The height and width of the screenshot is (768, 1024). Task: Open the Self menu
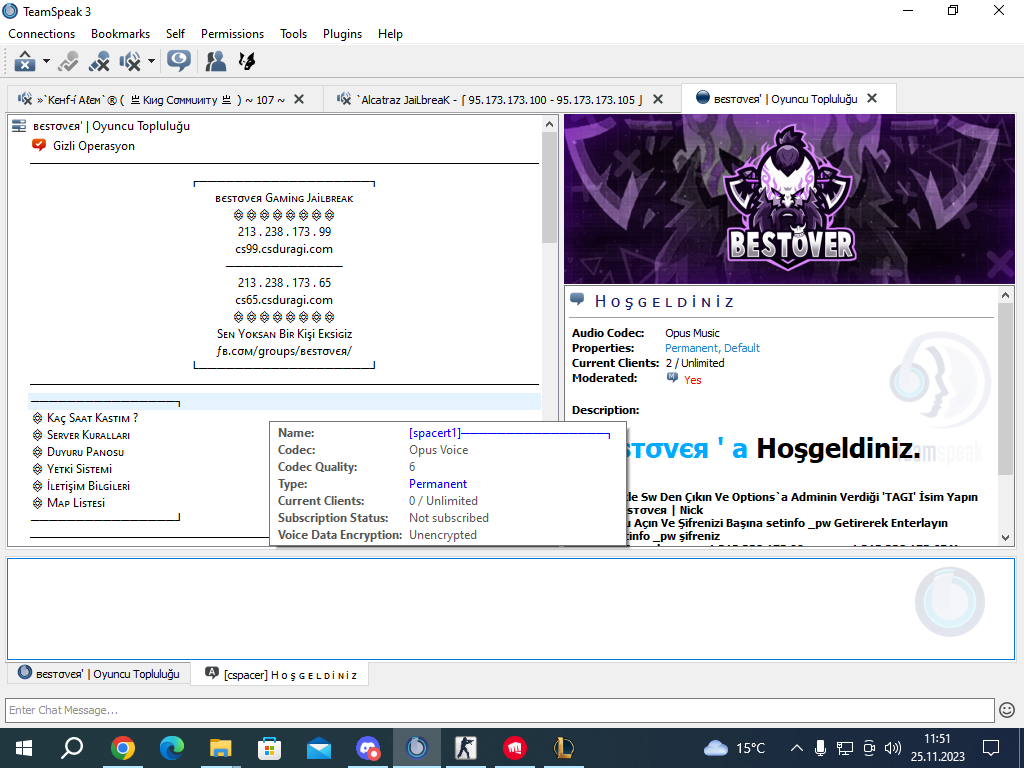coord(175,34)
